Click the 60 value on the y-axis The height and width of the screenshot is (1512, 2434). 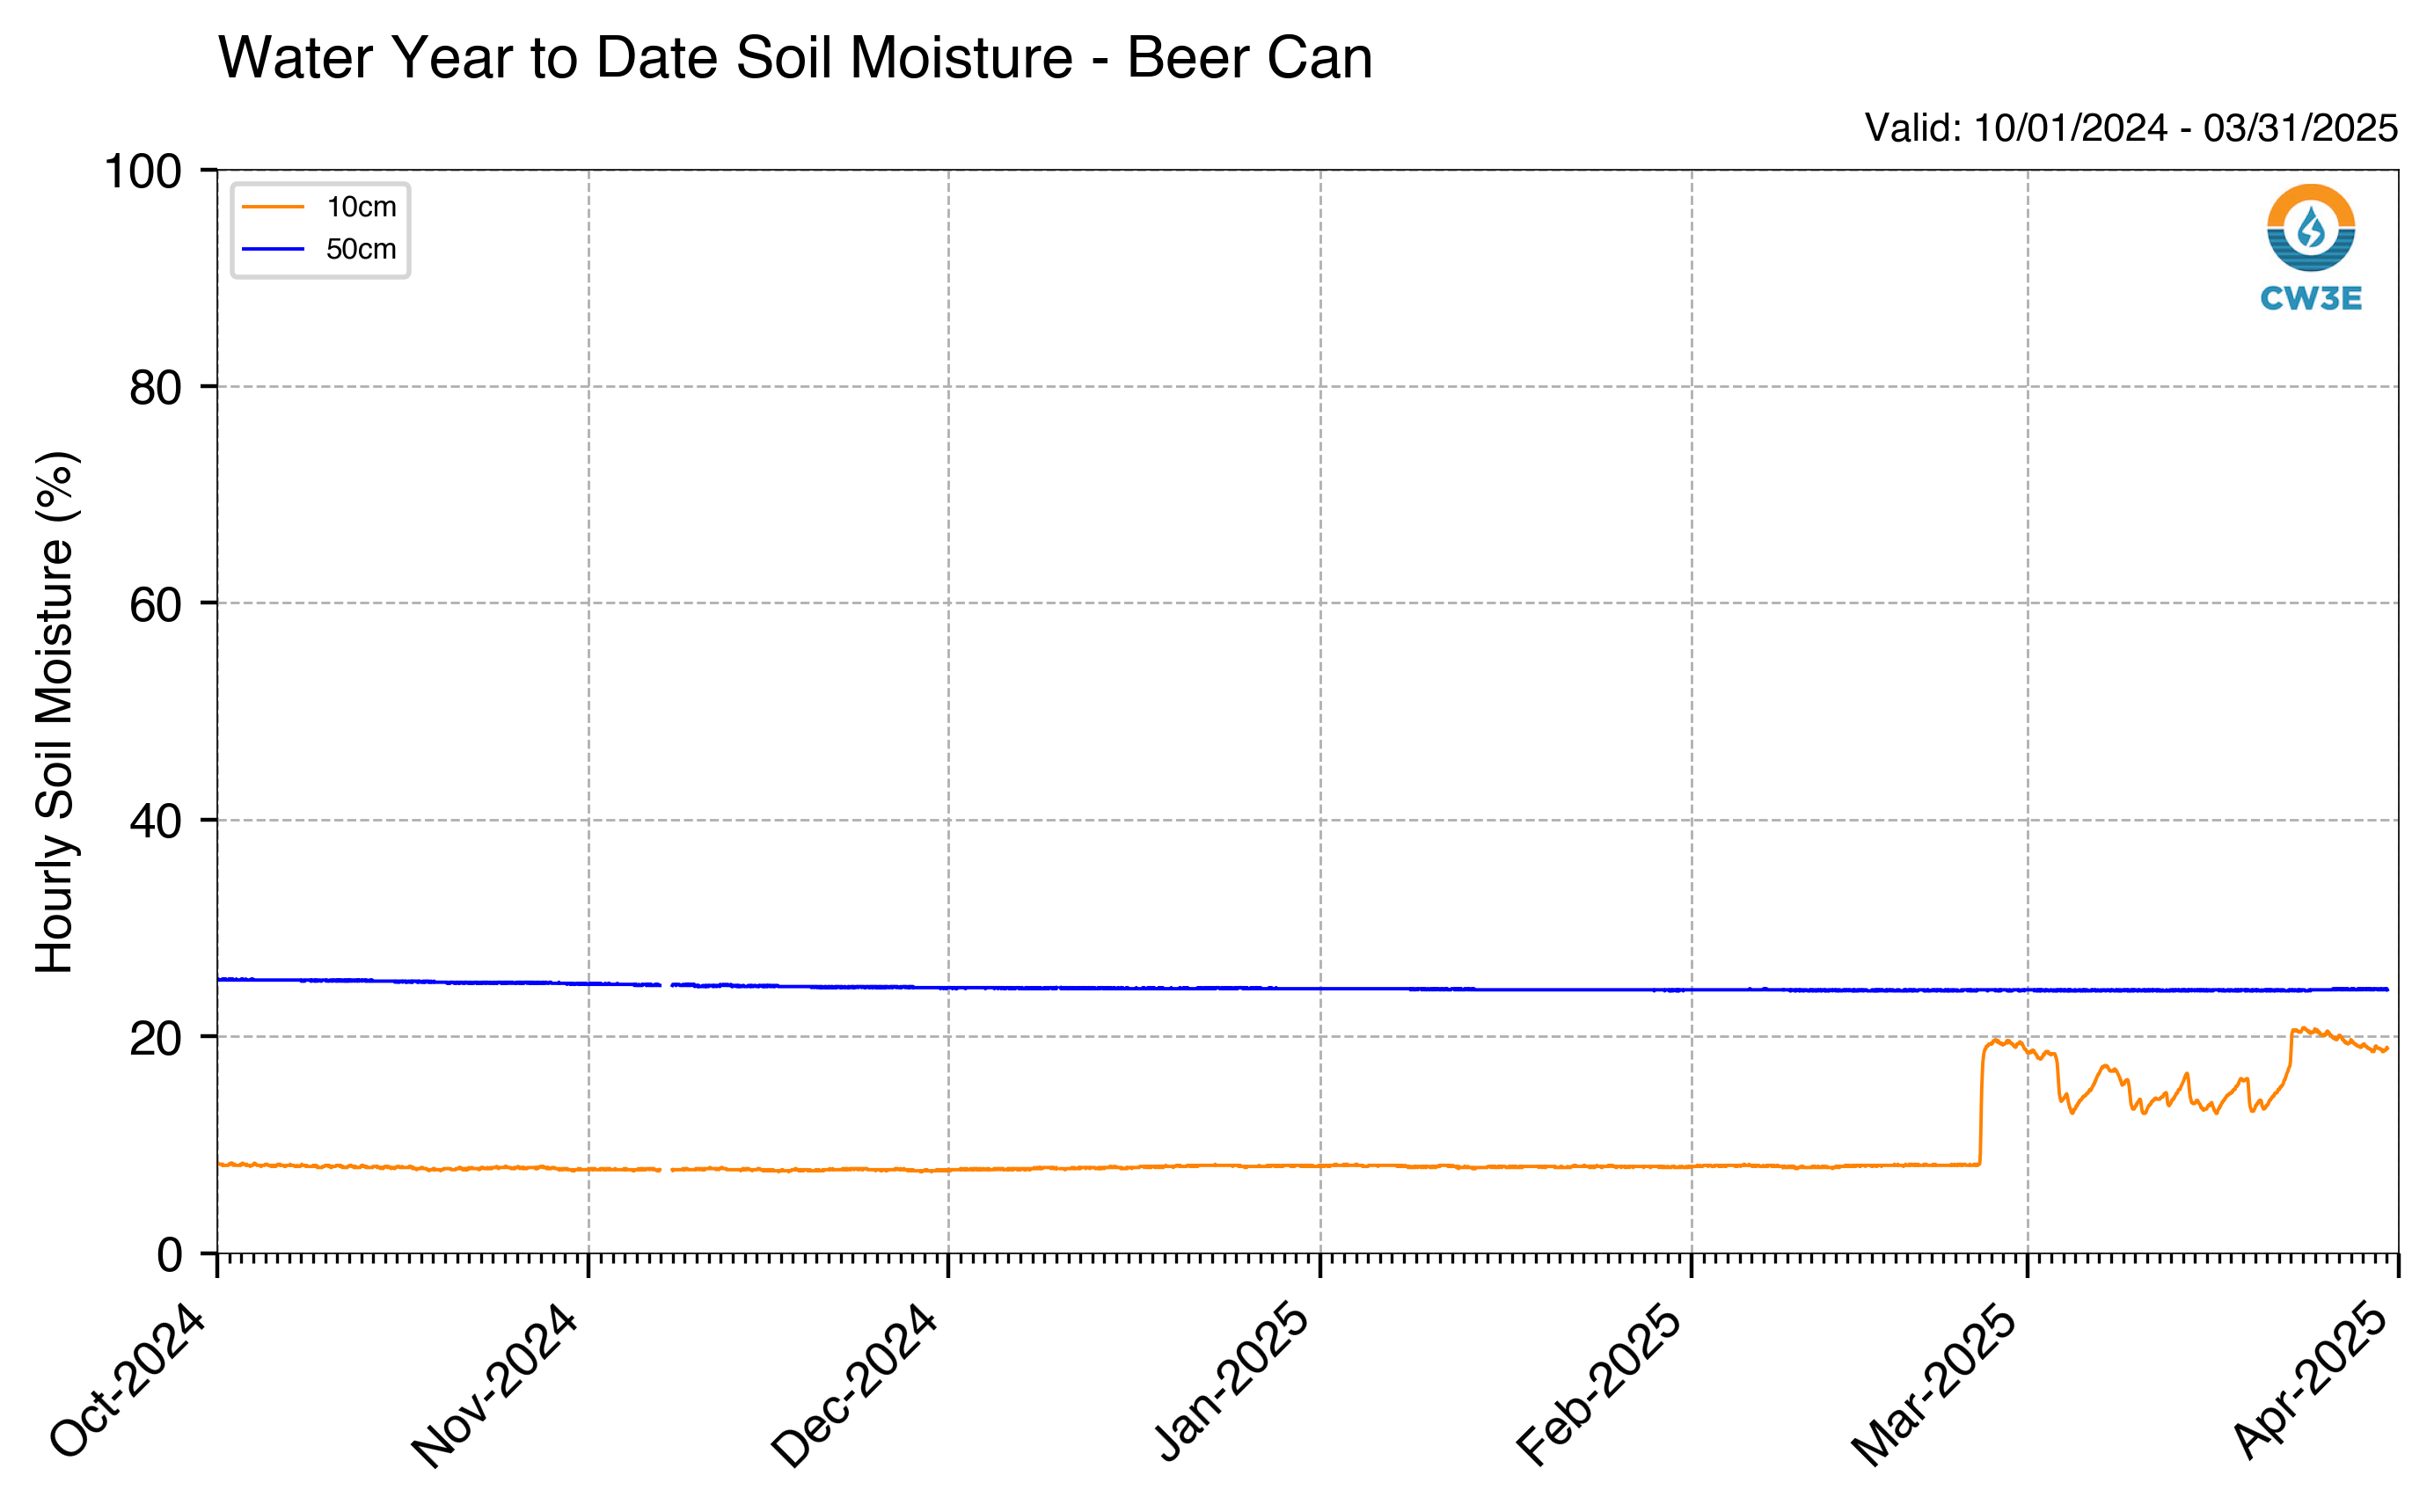156,604
